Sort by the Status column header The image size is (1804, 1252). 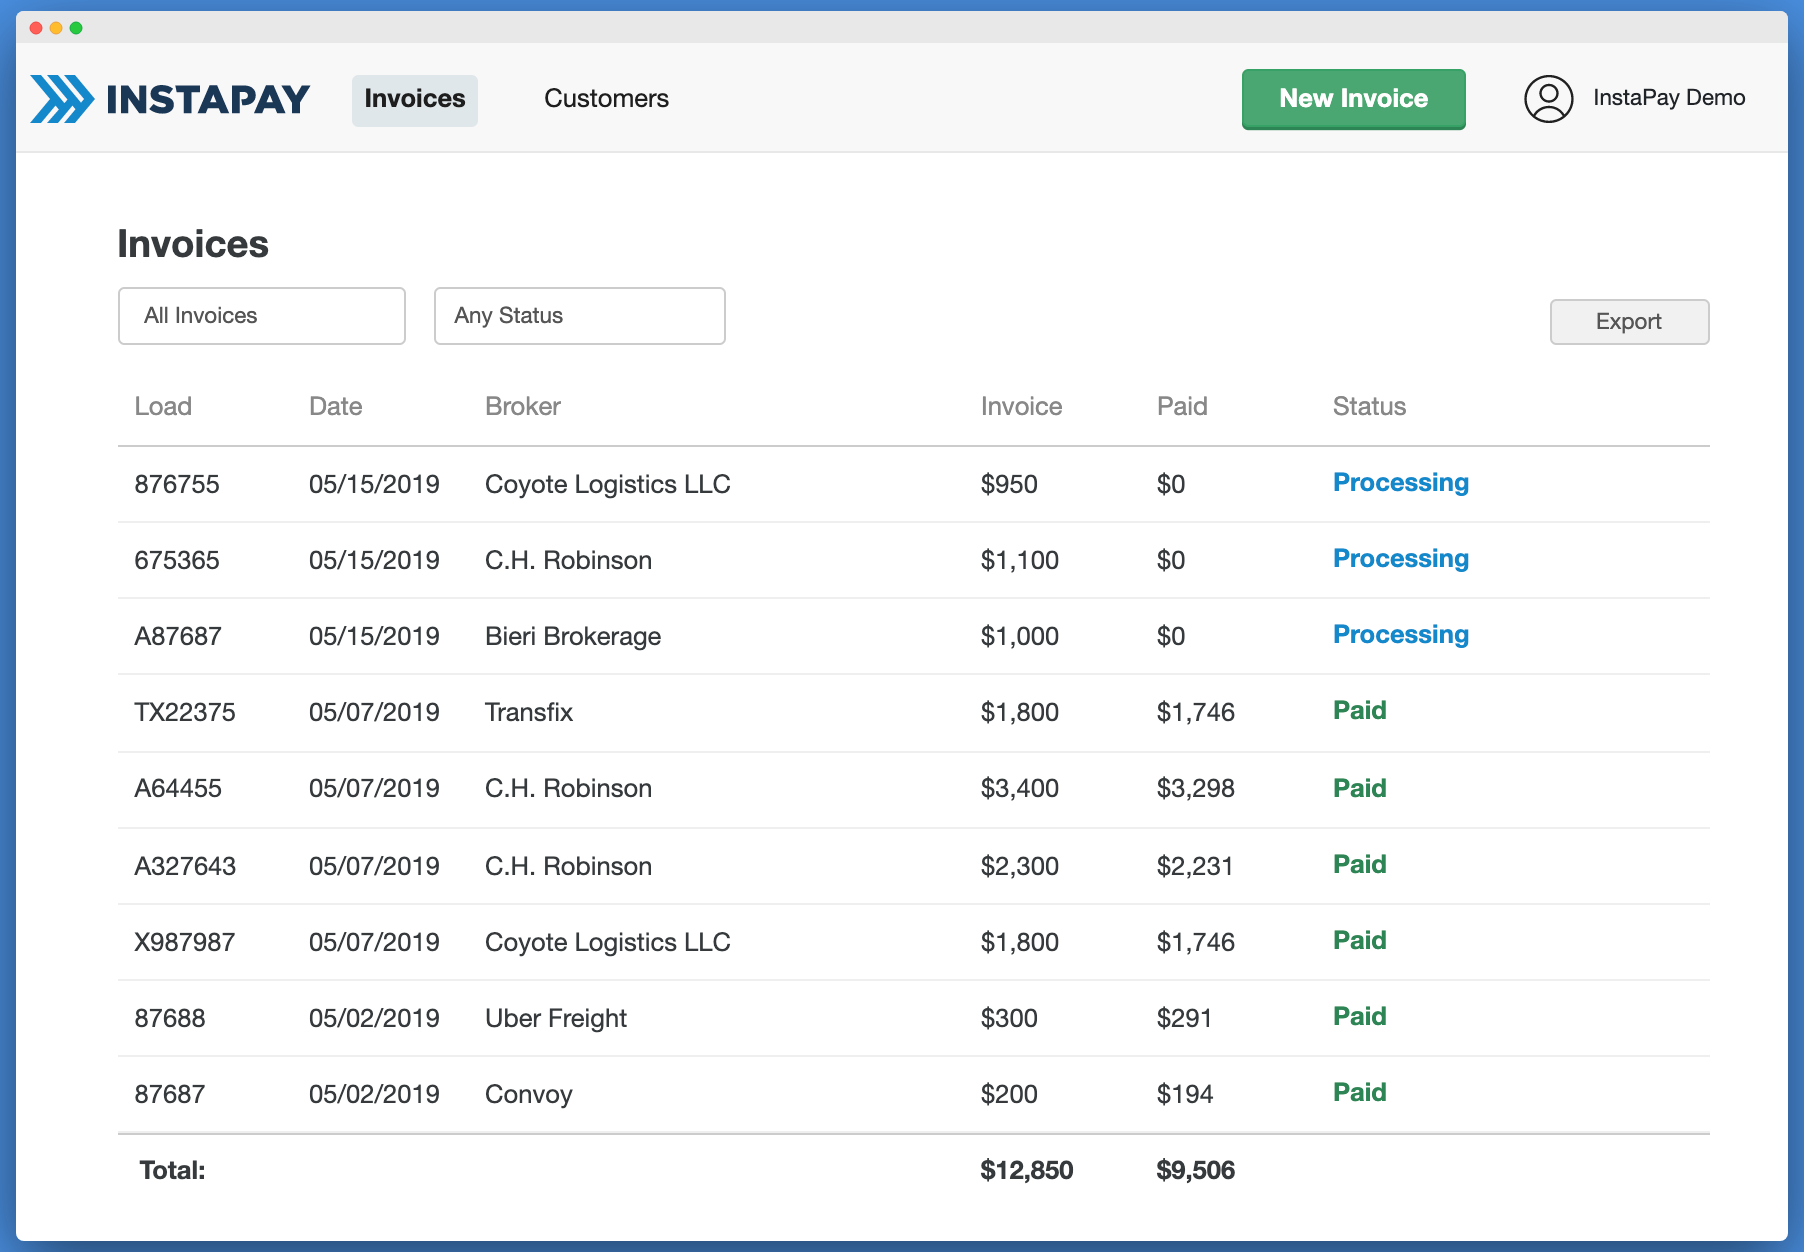click(1369, 406)
